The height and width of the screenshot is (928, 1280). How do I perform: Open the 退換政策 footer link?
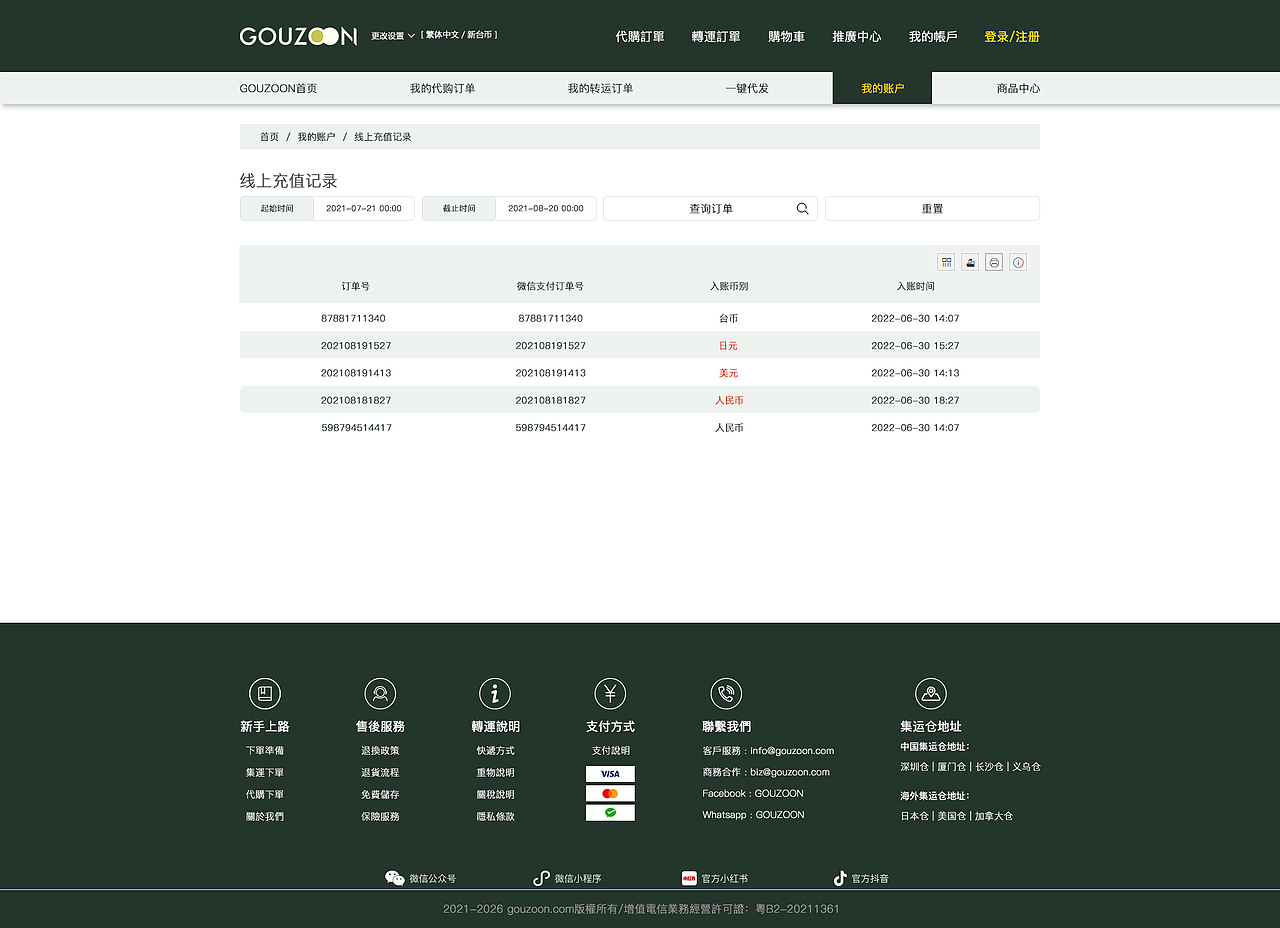click(x=380, y=750)
